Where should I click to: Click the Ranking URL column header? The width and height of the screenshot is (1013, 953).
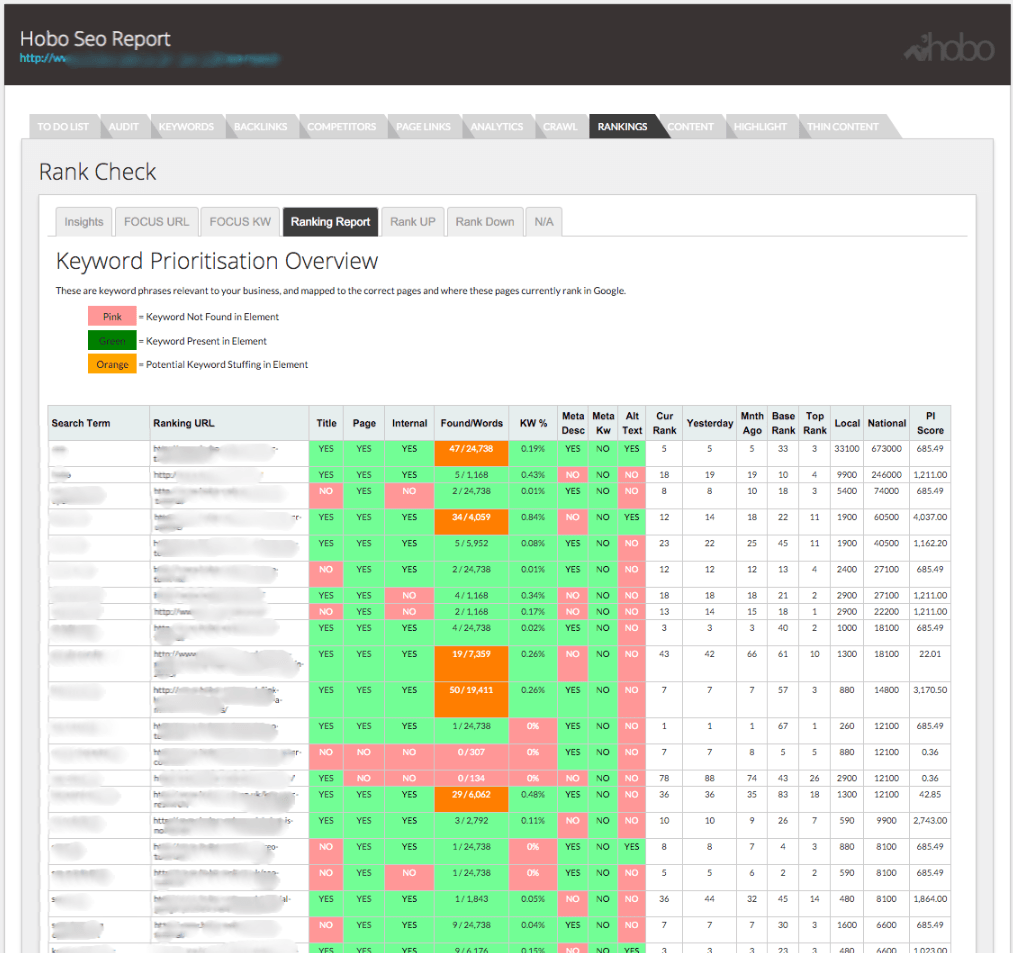[x=229, y=423]
